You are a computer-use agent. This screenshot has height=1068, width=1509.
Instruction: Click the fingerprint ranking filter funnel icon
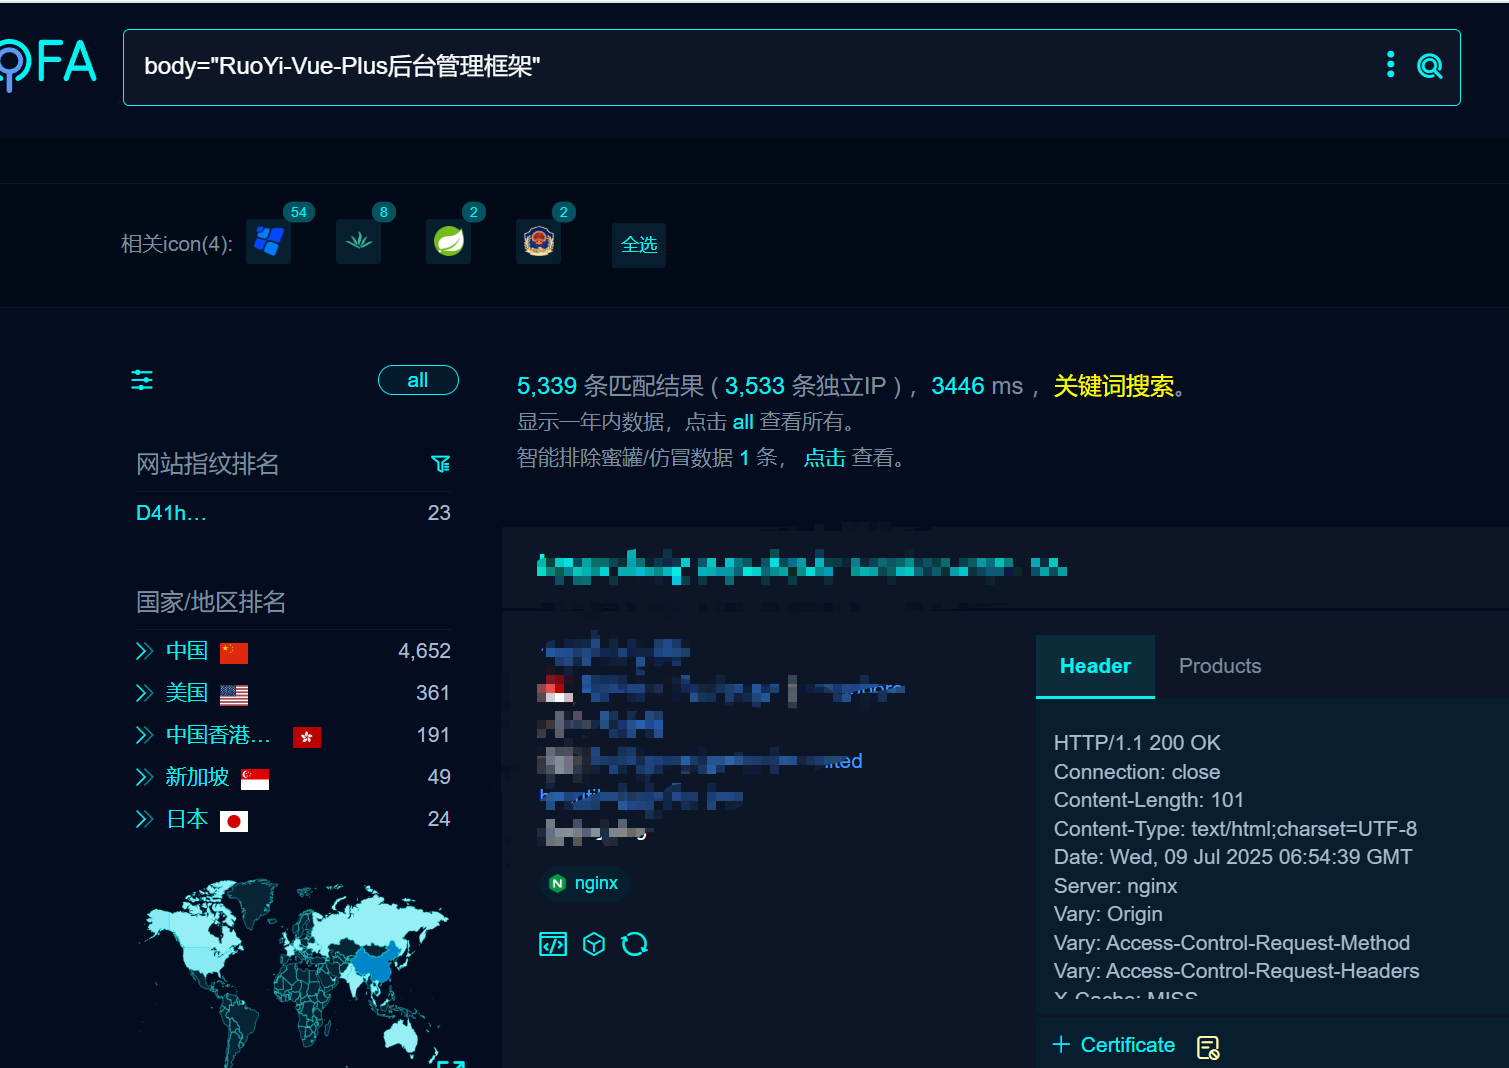[440, 464]
